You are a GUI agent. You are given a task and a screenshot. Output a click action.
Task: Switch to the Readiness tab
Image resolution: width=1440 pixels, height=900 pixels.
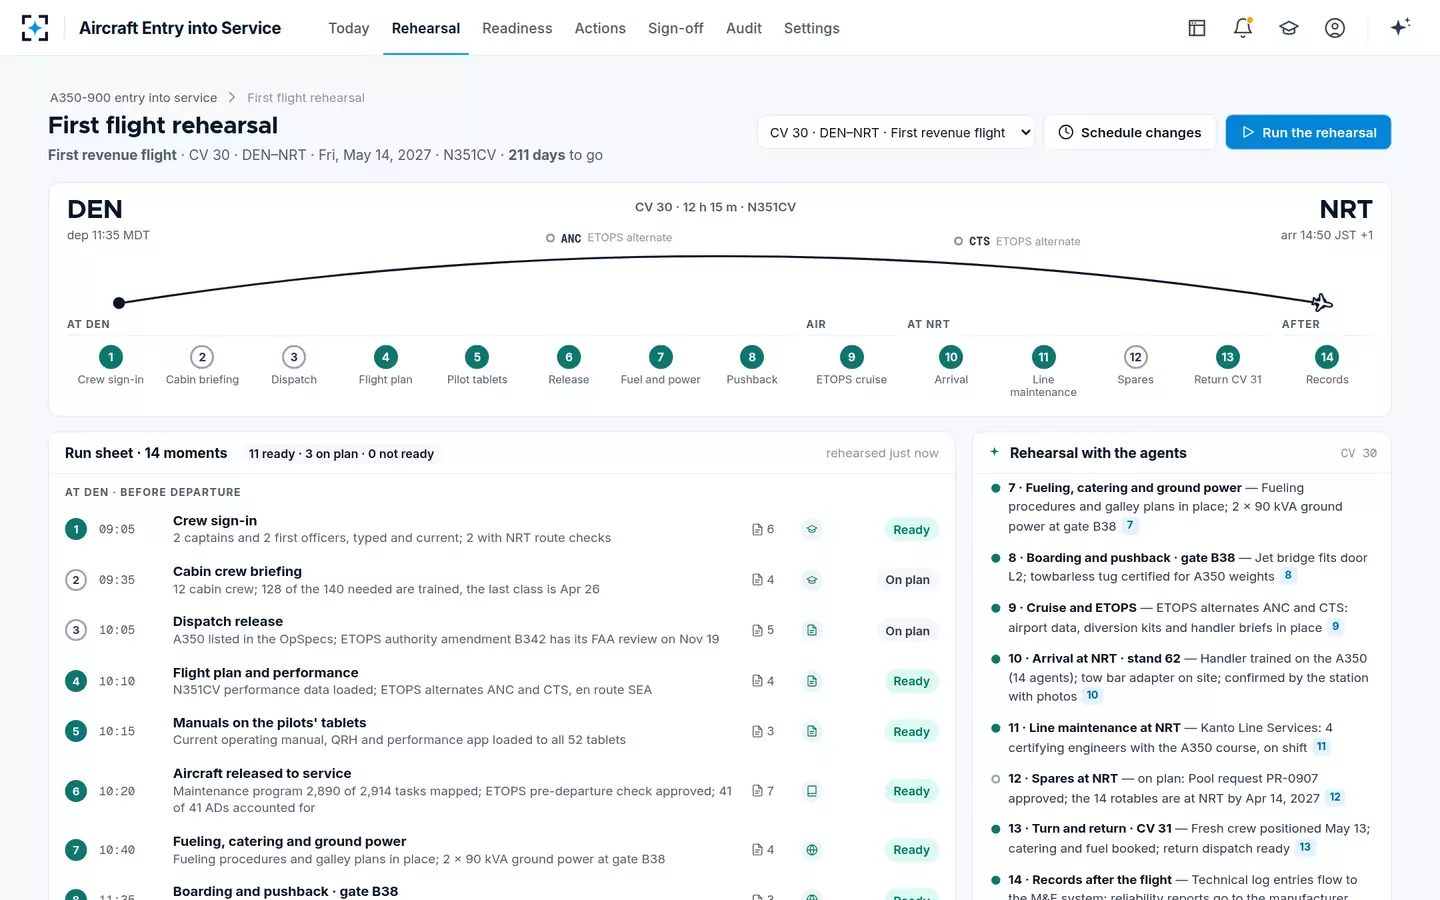[517, 28]
